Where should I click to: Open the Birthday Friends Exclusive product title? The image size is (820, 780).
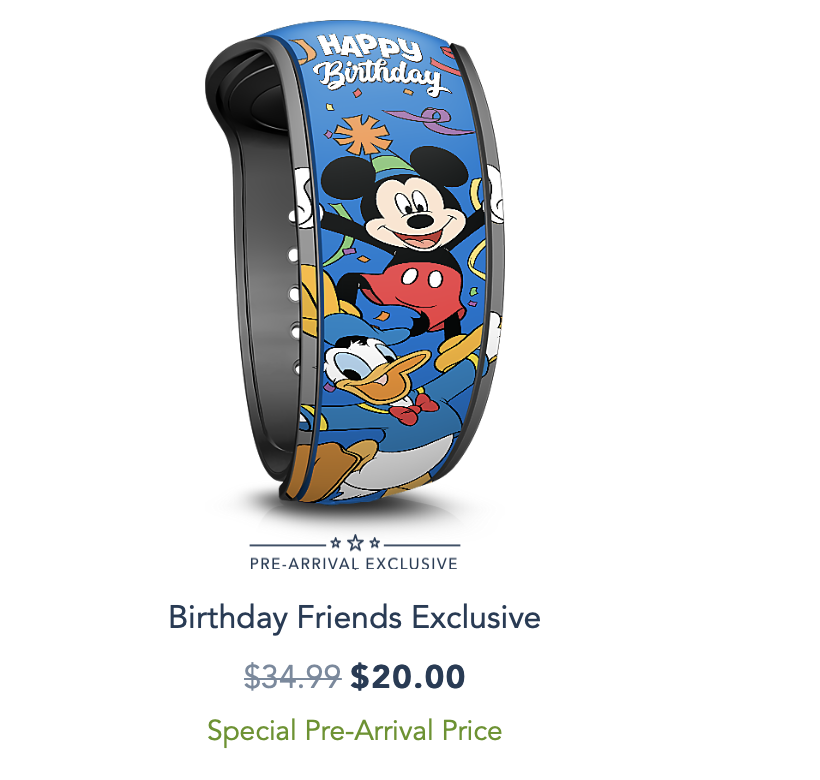pyautogui.click(x=355, y=617)
